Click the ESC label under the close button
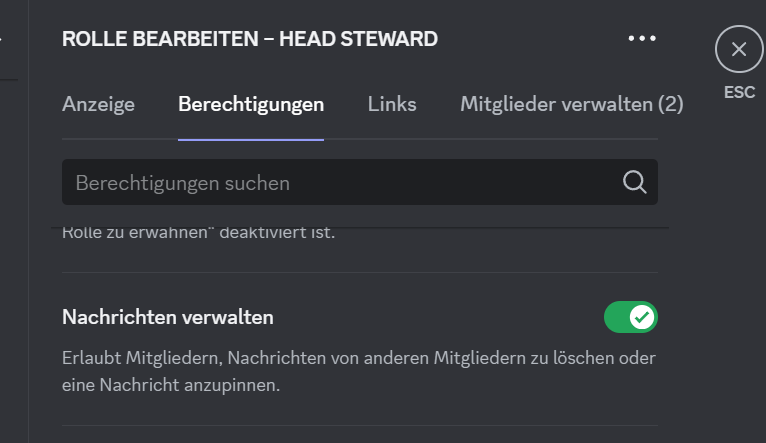The image size is (766, 443). (x=739, y=93)
